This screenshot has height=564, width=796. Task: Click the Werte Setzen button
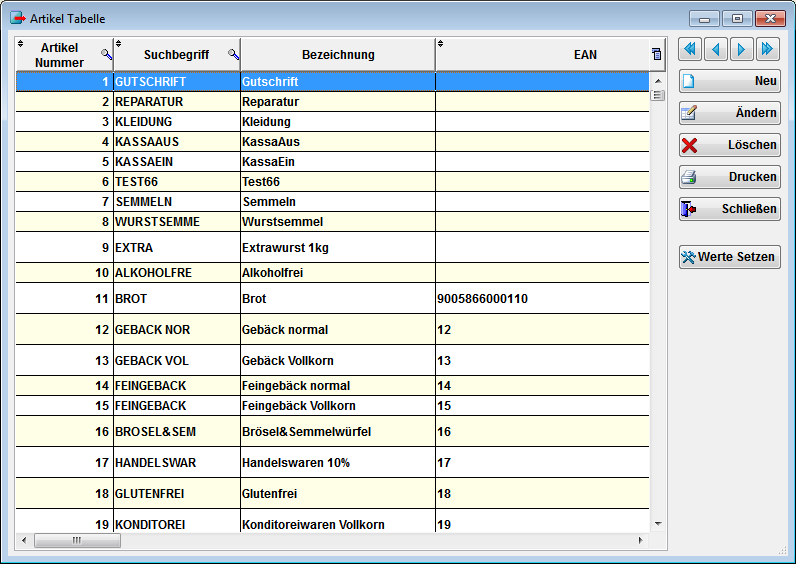pyautogui.click(x=729, y=257)
